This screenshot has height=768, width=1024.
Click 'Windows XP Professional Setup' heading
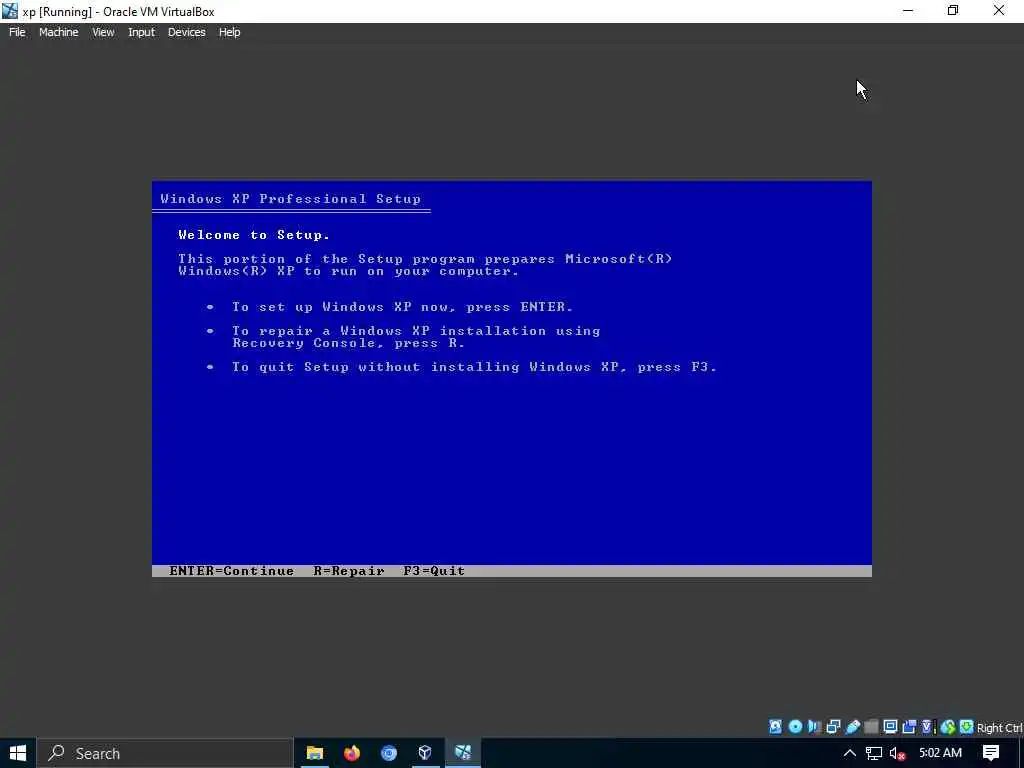tap(291, 199)
